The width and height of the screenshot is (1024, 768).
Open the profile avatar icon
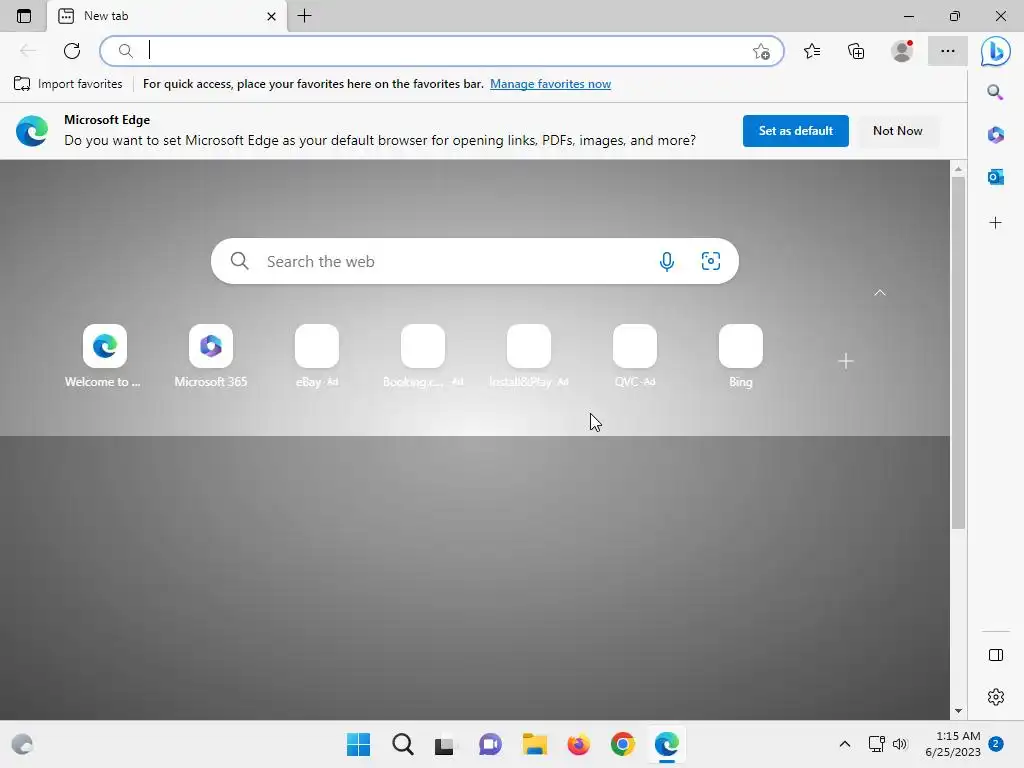click(x=902, y=51)
